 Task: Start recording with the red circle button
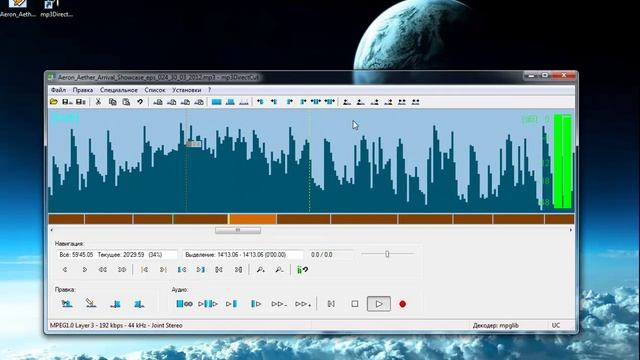pyautogui.click(x=402, y=304)
